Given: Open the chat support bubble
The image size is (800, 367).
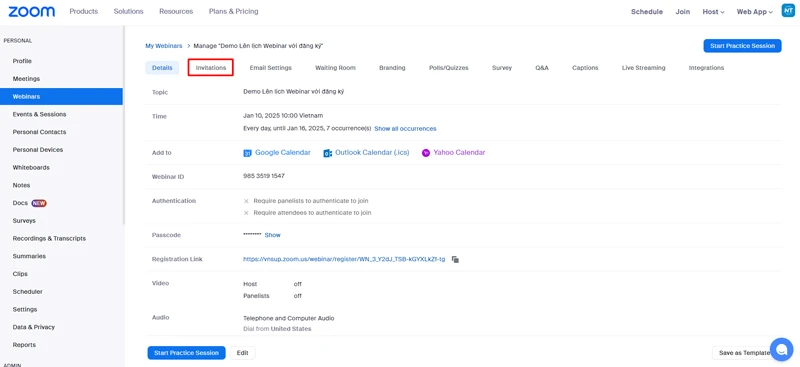Looking at the screenshot, I should [x=781, y=349].
